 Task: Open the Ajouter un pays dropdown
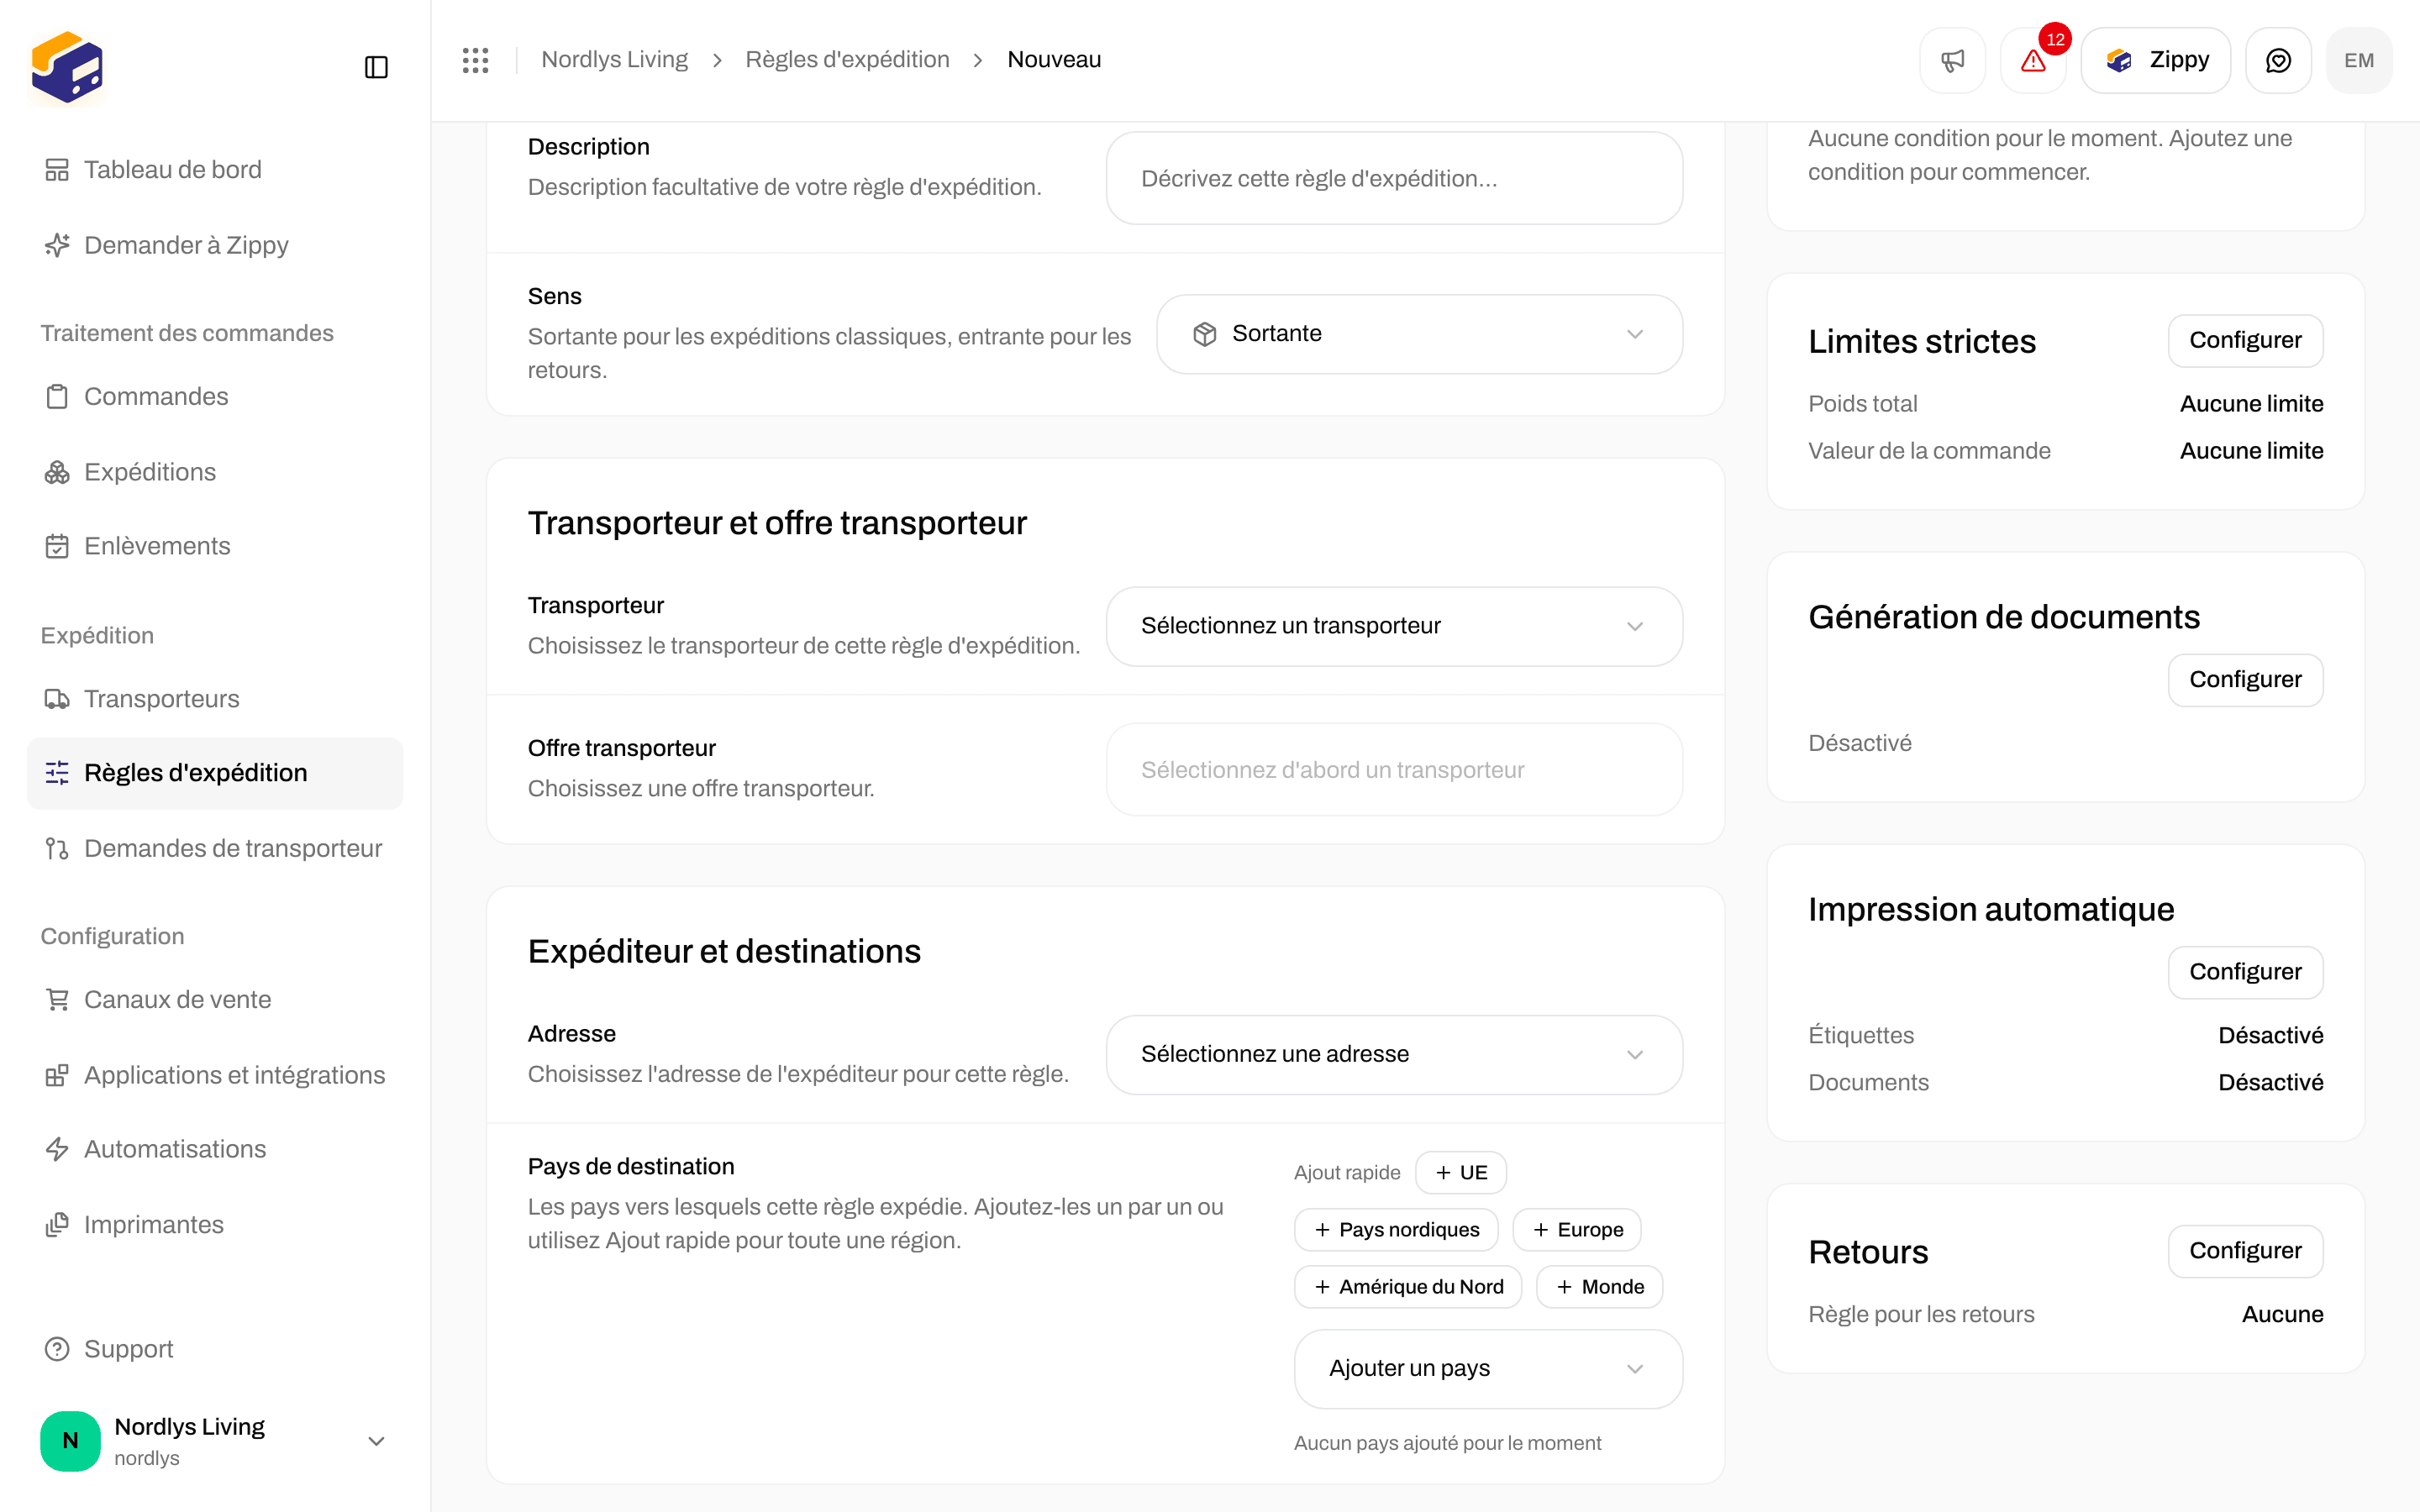tap(1488, 1369)
